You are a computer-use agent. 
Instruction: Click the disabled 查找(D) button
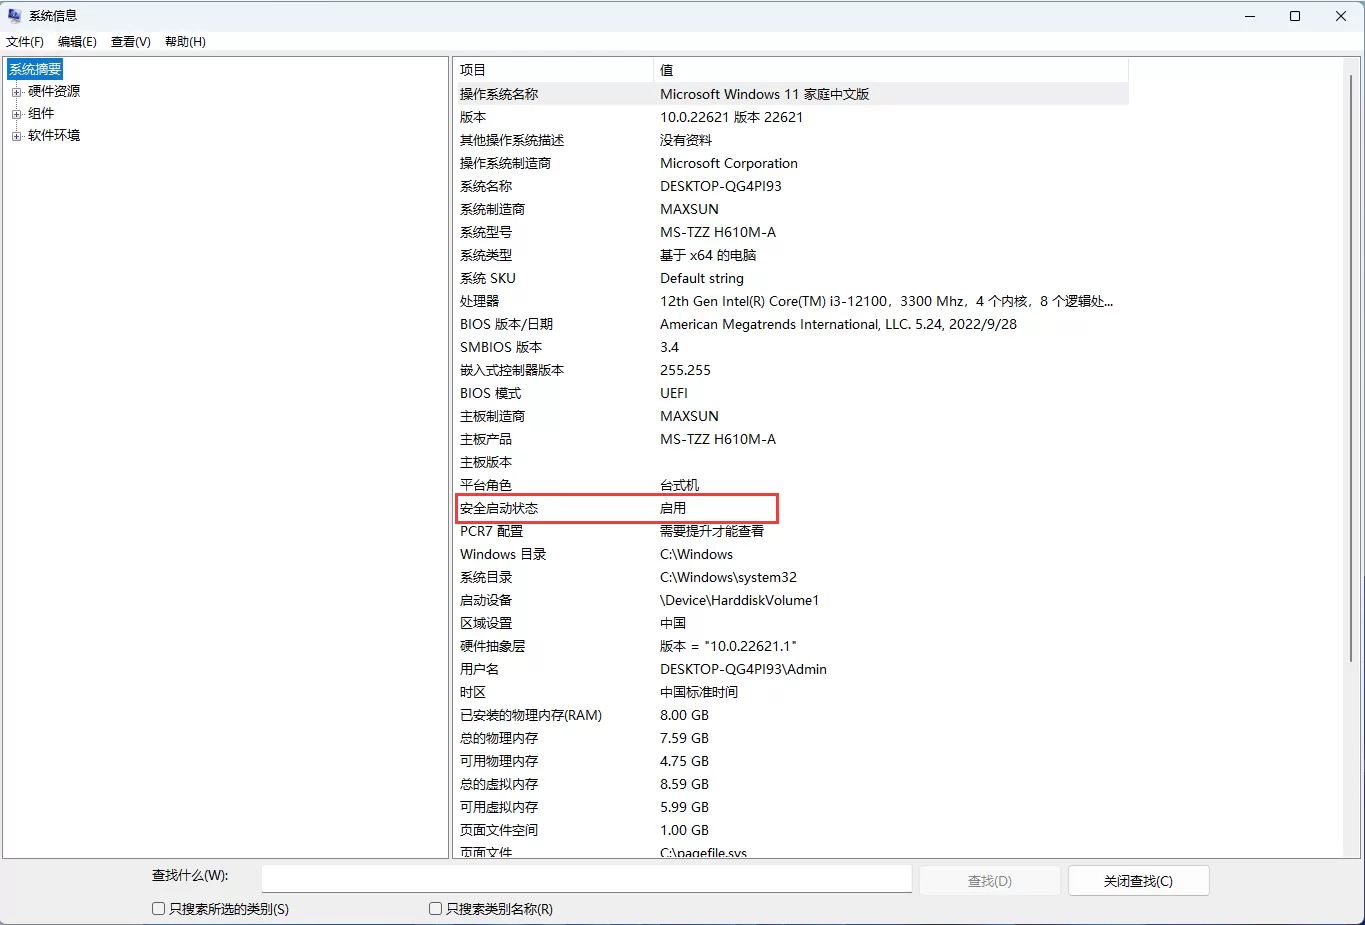point(989,880)
